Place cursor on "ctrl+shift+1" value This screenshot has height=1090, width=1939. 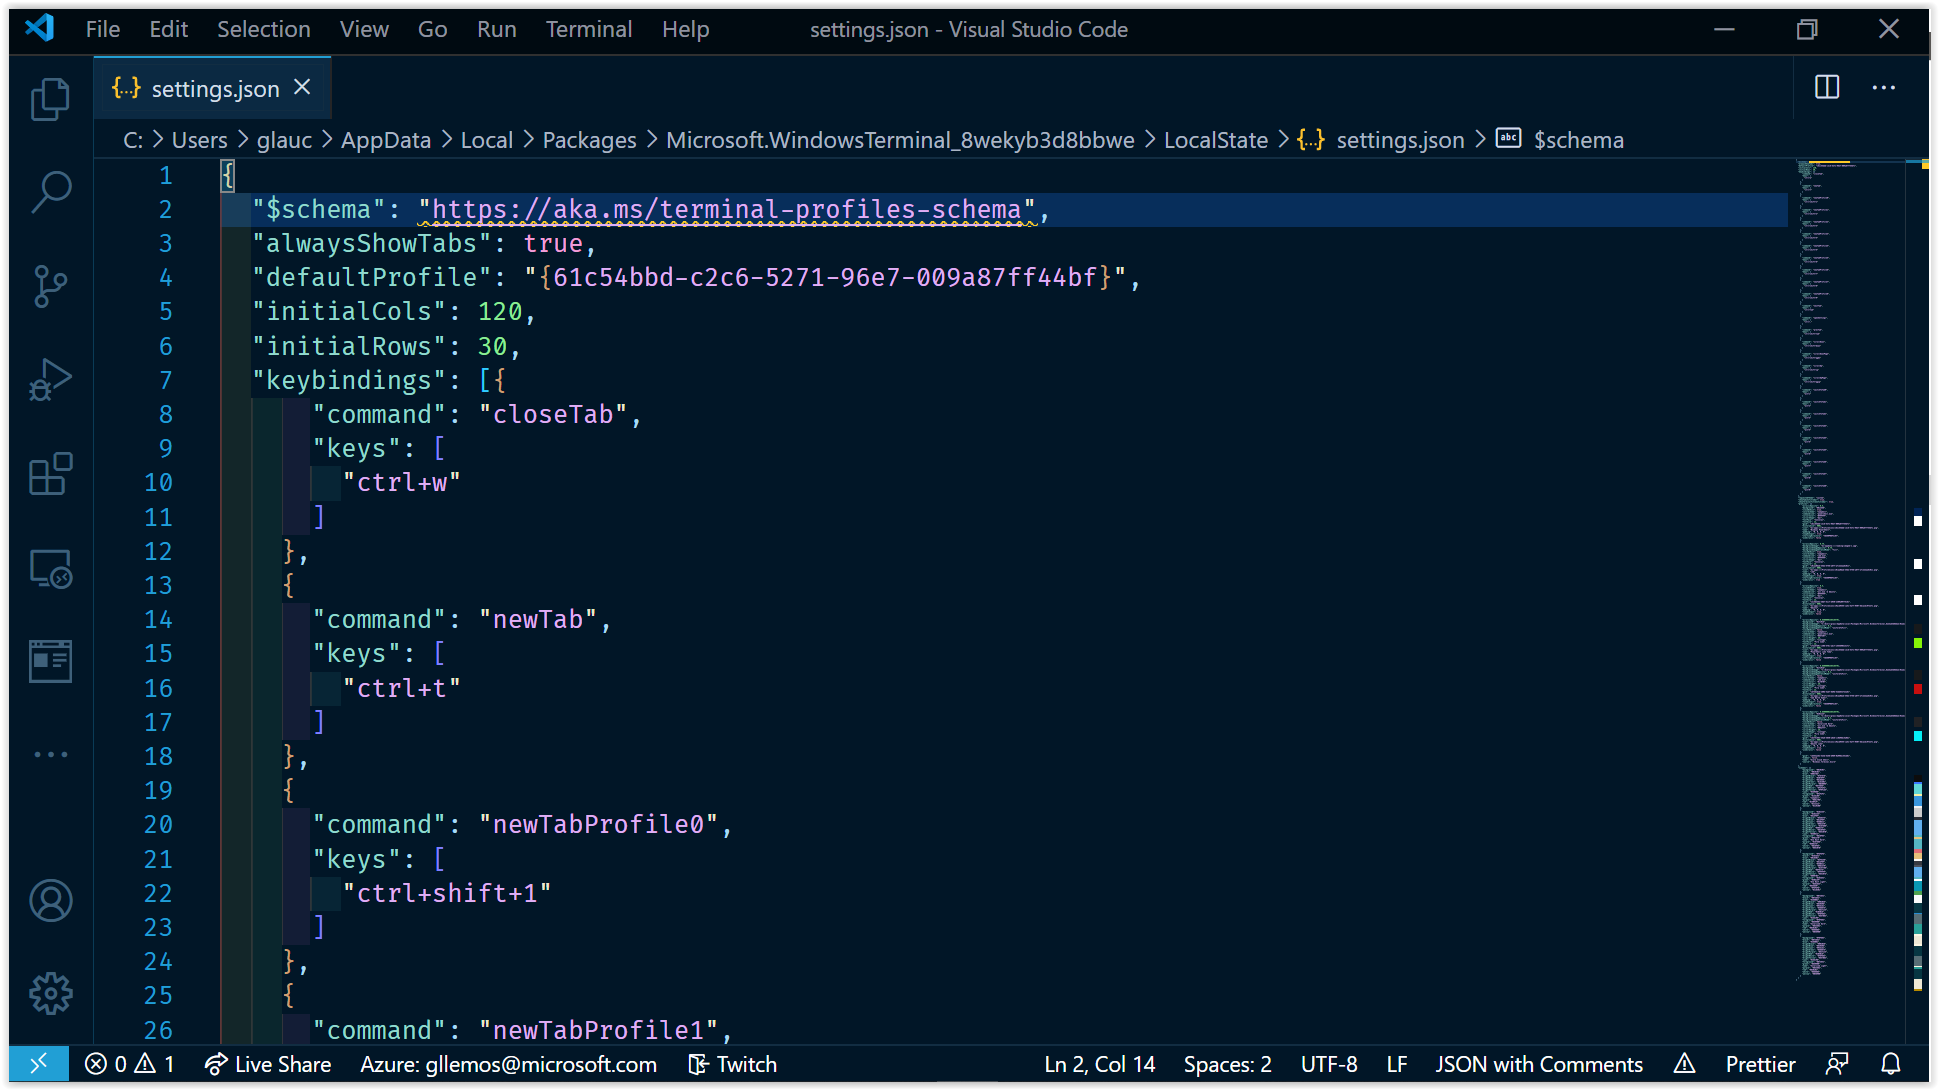[x=447, y=893]
